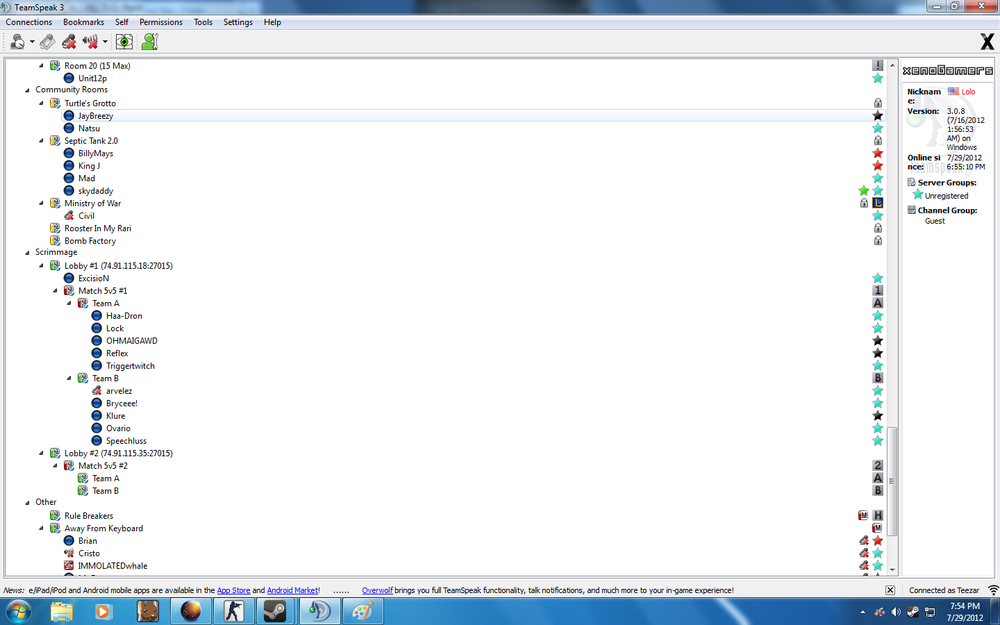Open the Tools menu
This screenshot has width=1000, height=625.
(203, 22)
